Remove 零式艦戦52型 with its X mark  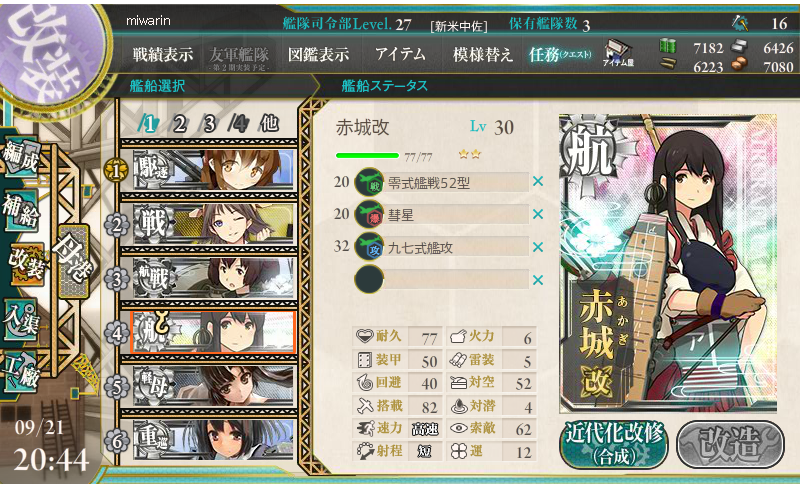(537, 181)
